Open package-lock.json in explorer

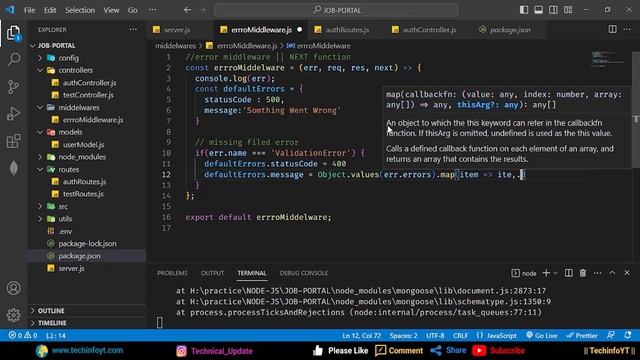coord(87,243)
